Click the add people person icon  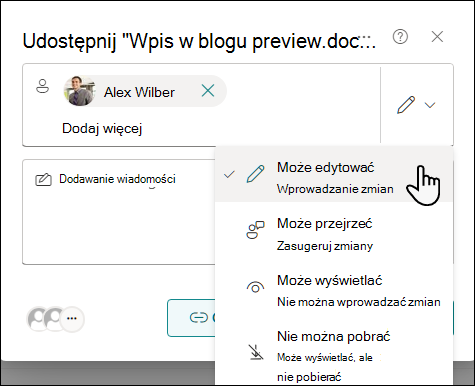pyautogui.click(x=43, y=86)
